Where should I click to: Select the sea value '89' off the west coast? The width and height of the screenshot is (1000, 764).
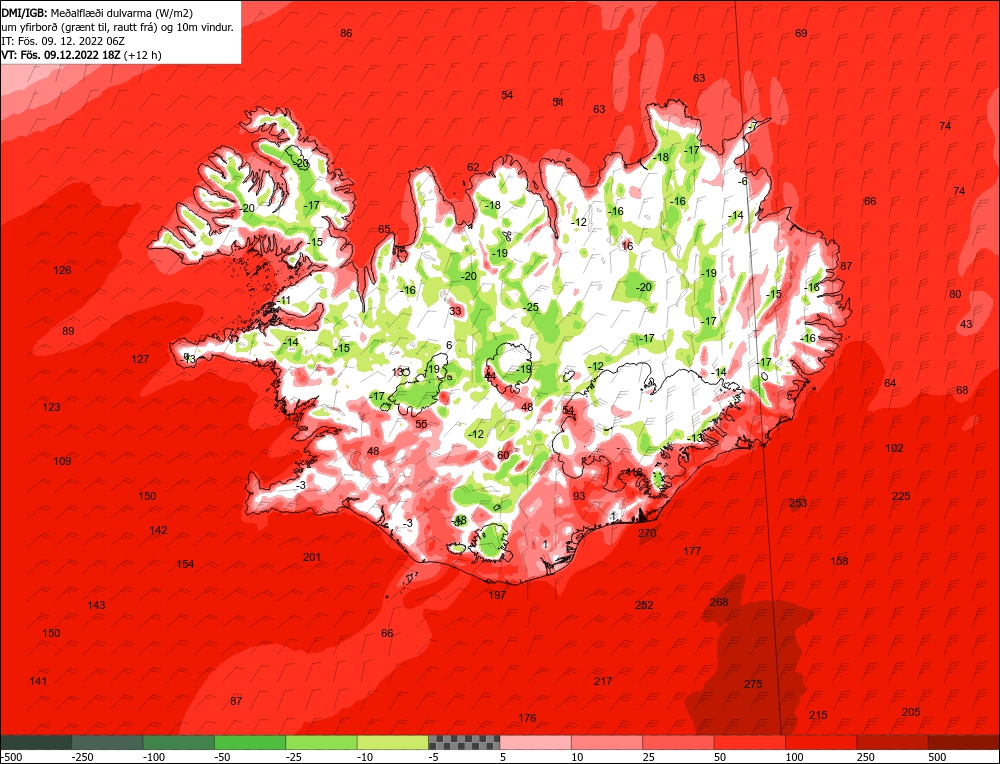coord(68,331)
